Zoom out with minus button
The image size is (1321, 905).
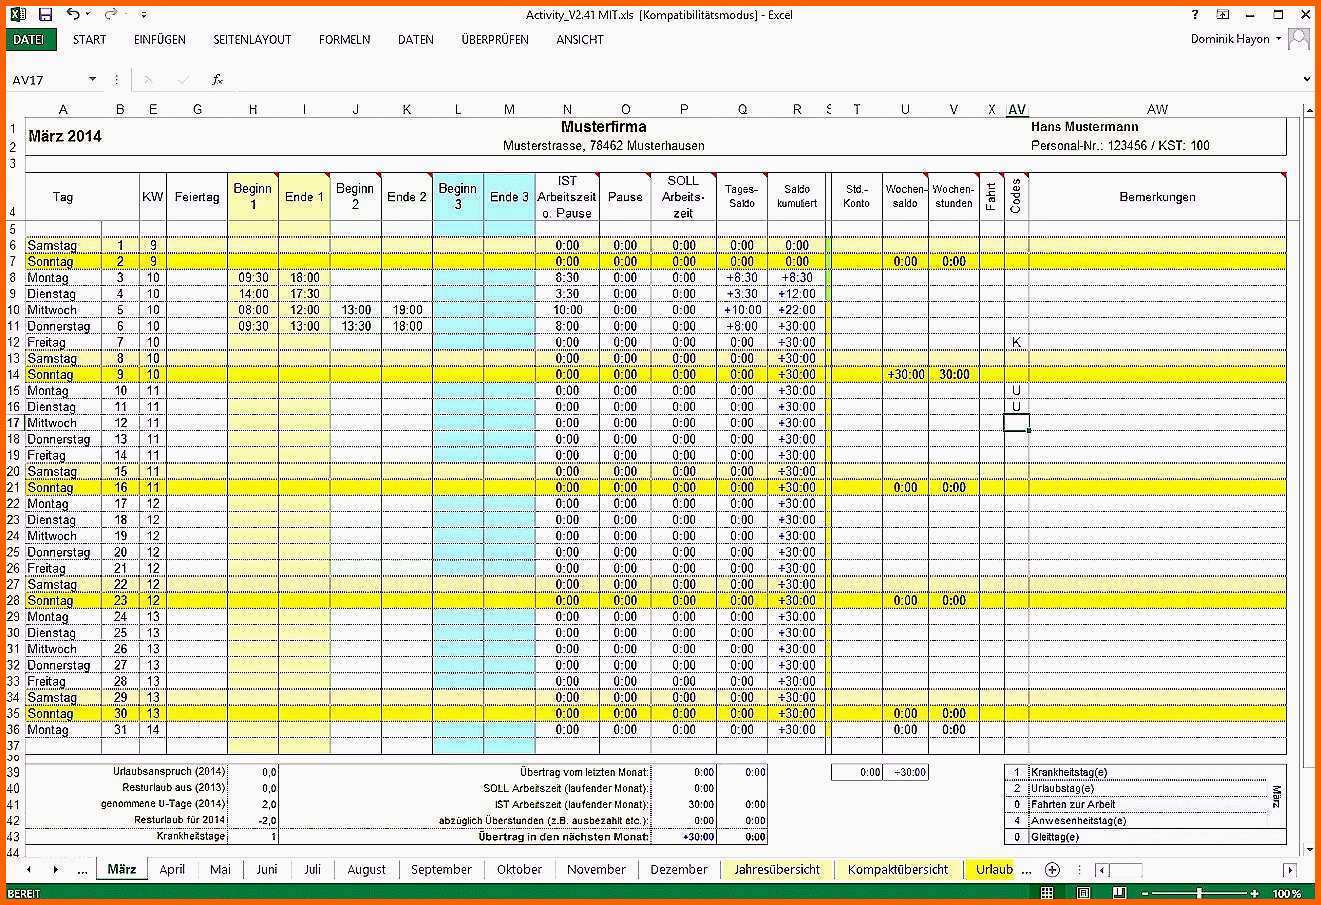click(x=1145, y=893)
